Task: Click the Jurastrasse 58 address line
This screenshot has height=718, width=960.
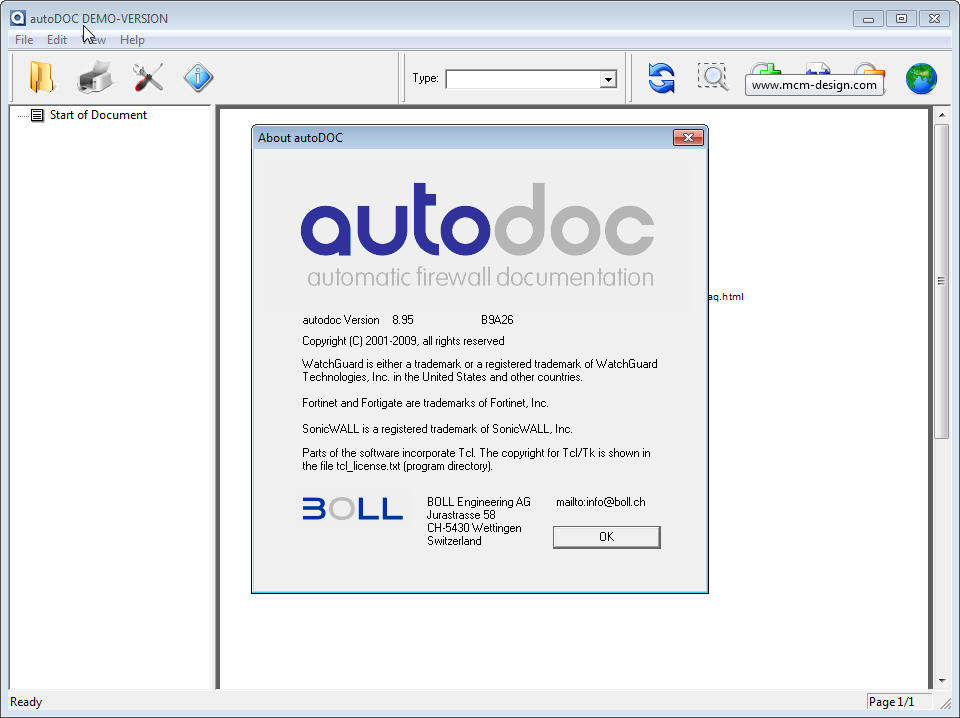Action: pyautogui.click(x=461, y=515)
